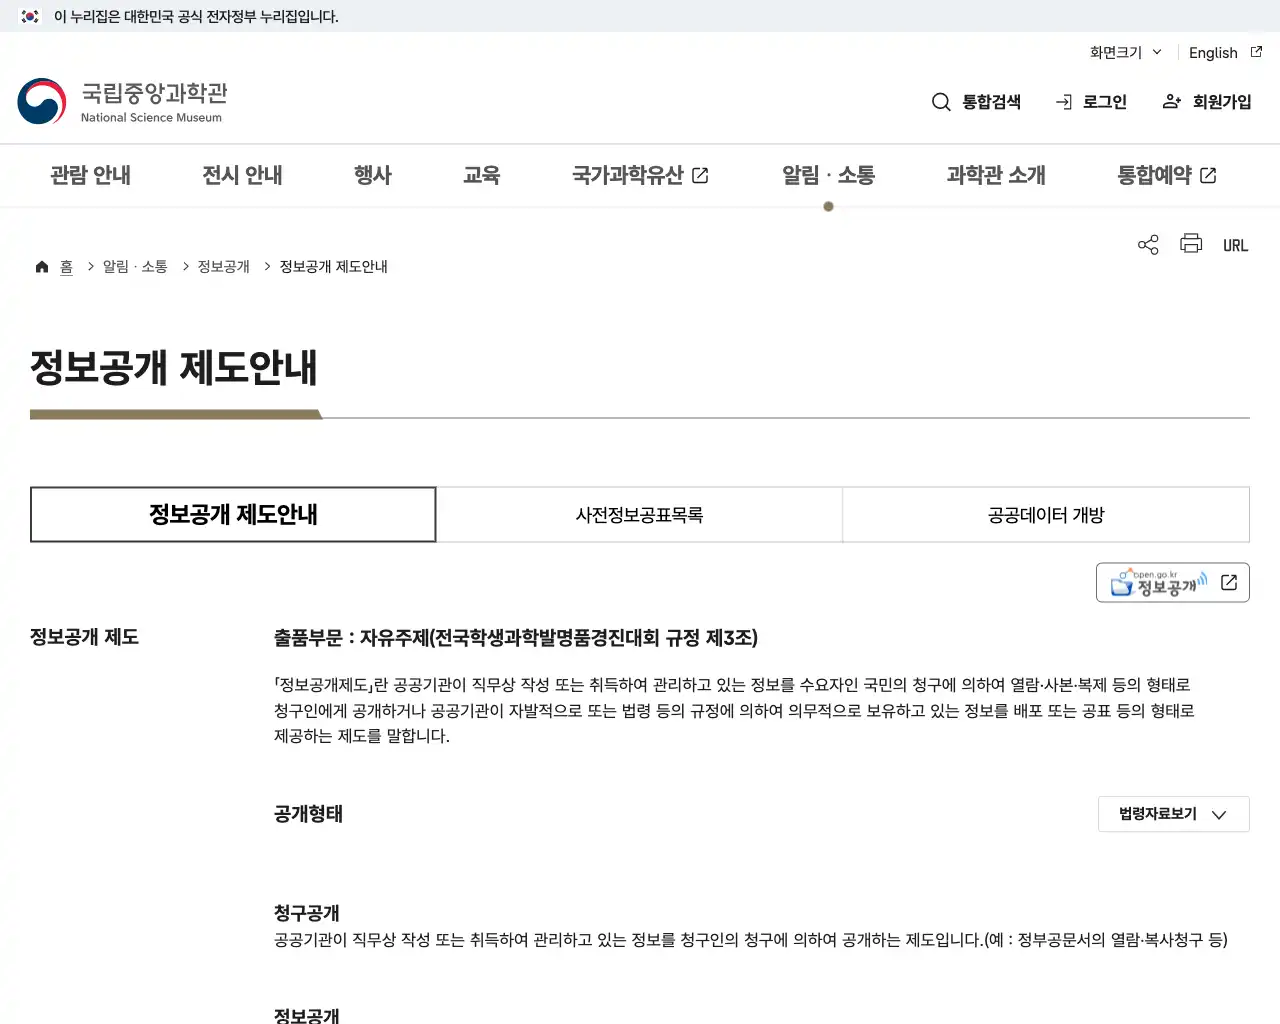This screenshot has height=1024, width=1280.
Task: Open the share icon near the breadcrumb
Action: tap(1147, 244)
